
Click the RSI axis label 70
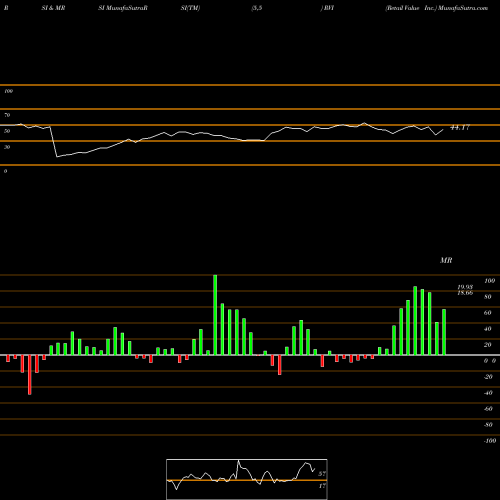coord(7,115)
